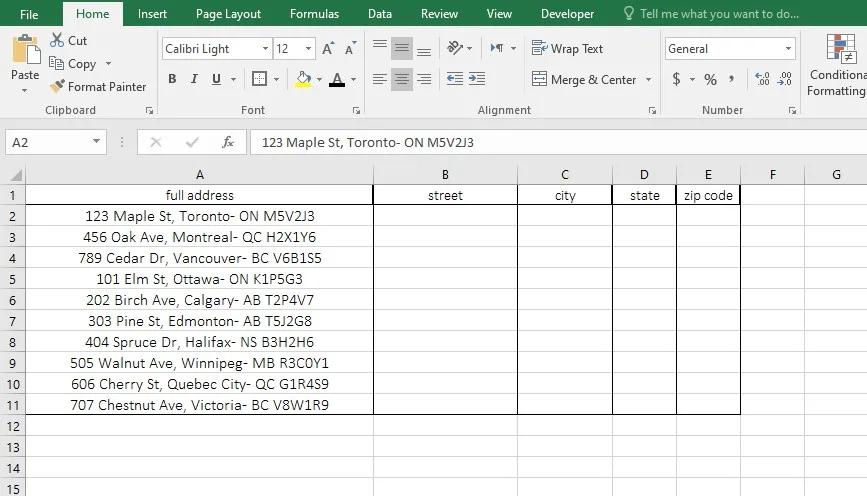Viewport: 867px width, 496px height.
Task: Increase indent icon
Action: (x=477, y=79)
